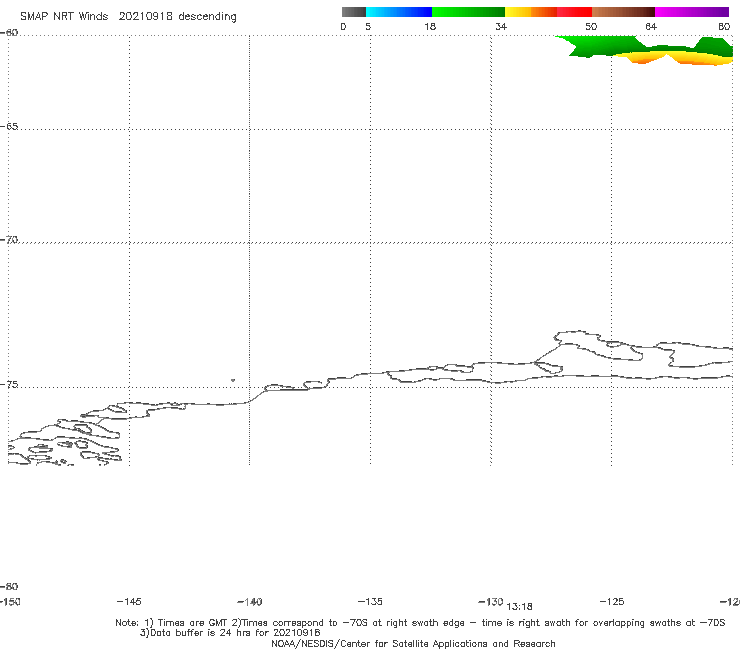Click the colorbar label '50'
Image resolution: width=740 pixels, height=650 pixels.
point(591,27)
